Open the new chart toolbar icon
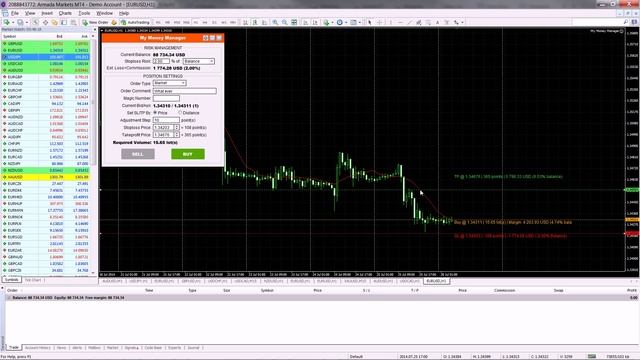Screen dimensions: 640x360 pyautogui.click(x=7, y=22)
